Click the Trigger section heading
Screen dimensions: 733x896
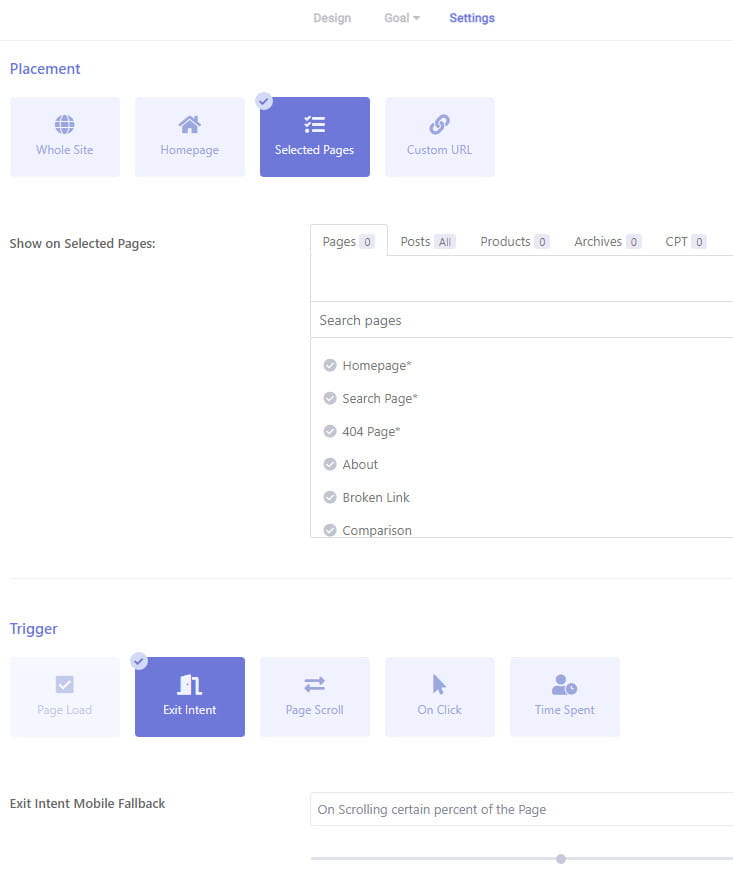(34, 629)
